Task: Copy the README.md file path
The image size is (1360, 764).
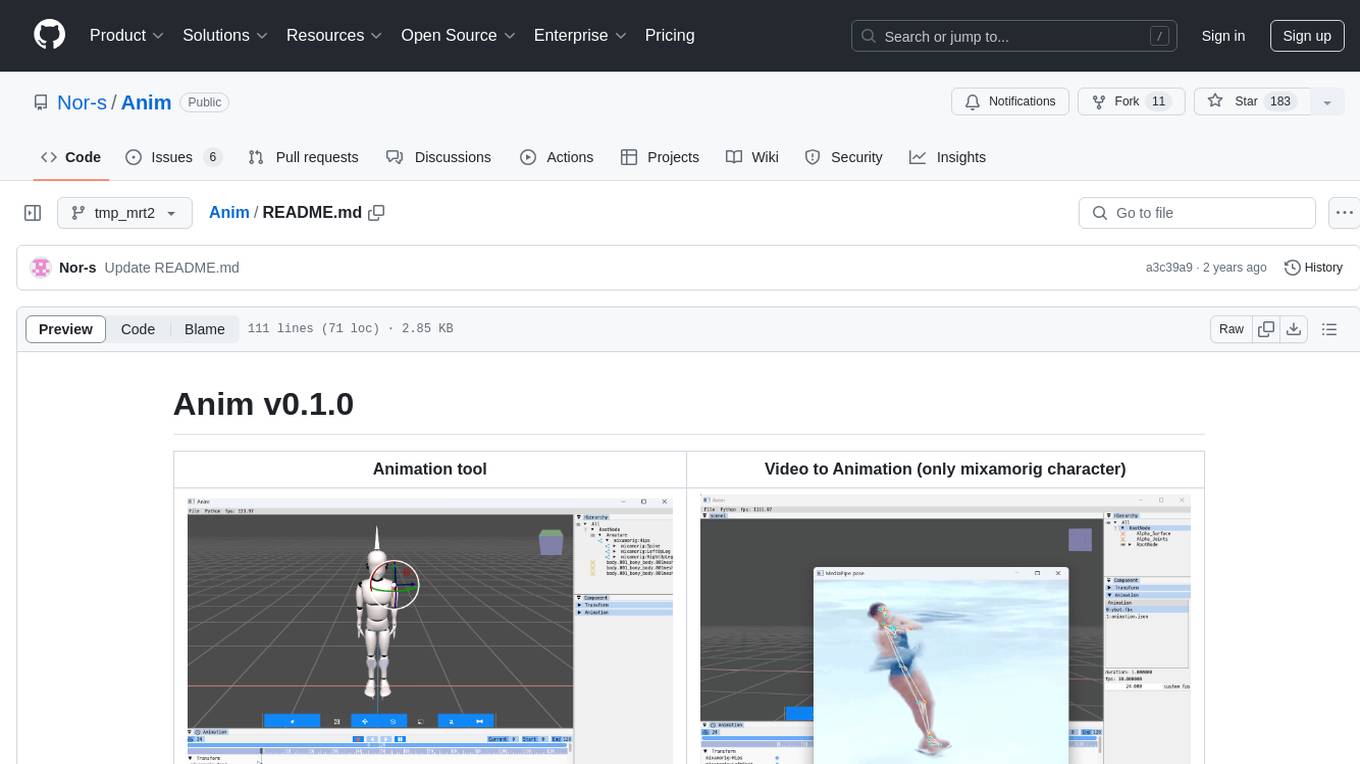Action: click(377, 212)
